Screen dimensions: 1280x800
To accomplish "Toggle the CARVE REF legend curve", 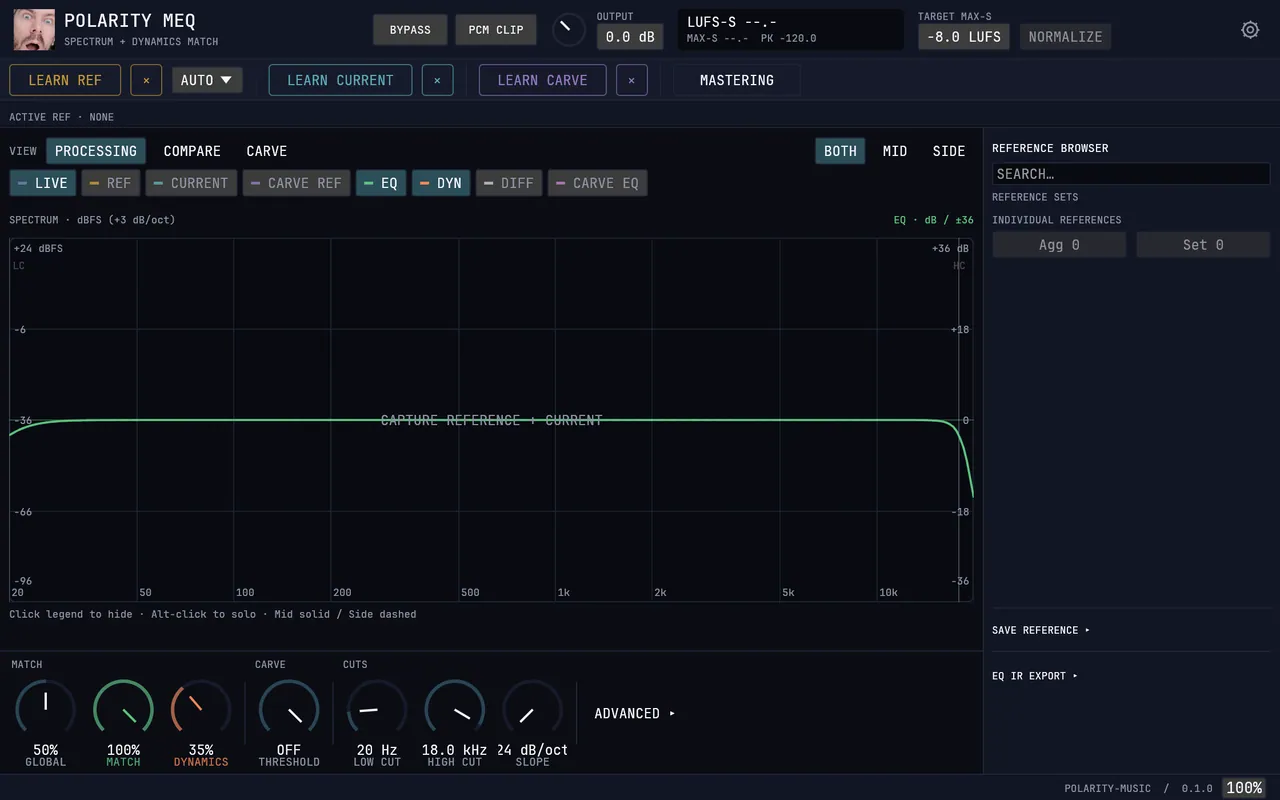I will click(296, 183).
